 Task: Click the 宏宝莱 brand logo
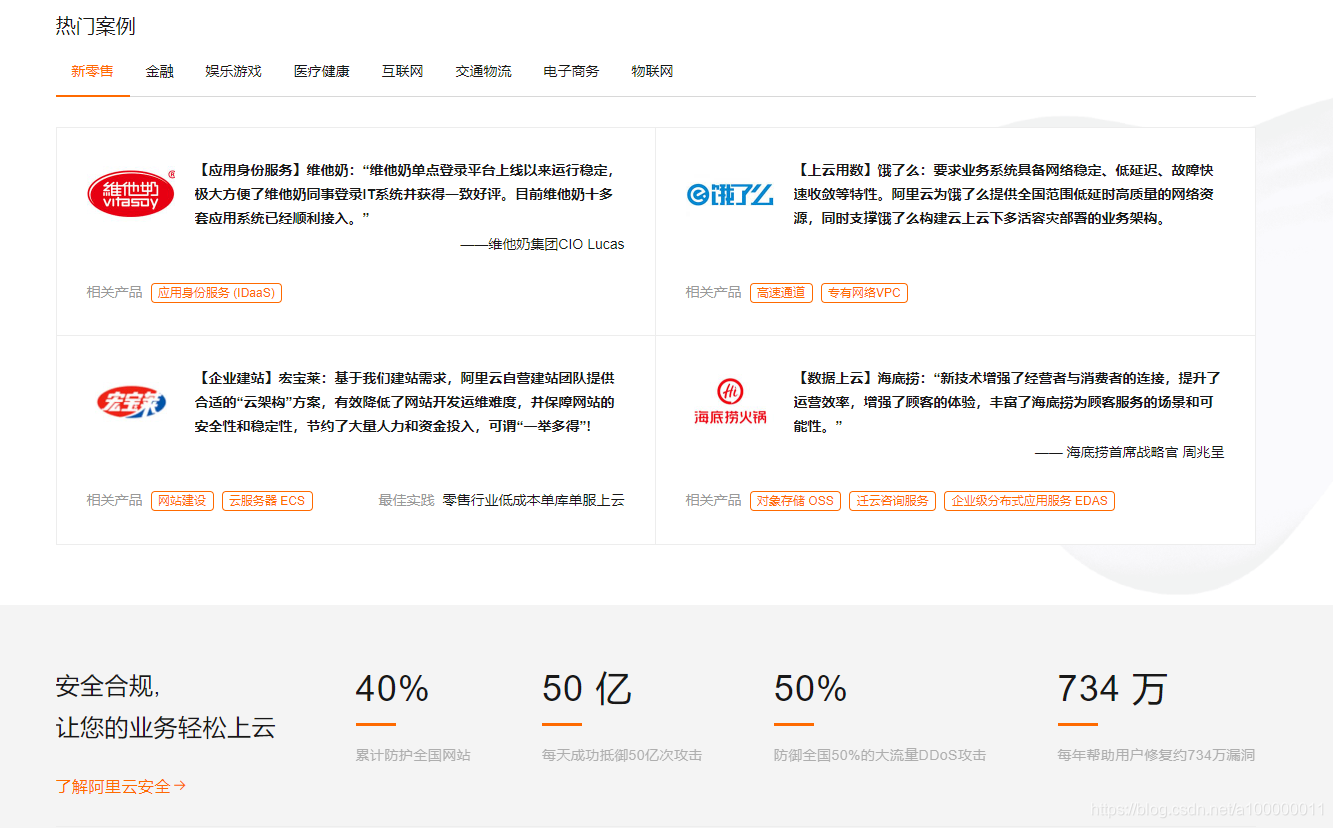[130, 398]
